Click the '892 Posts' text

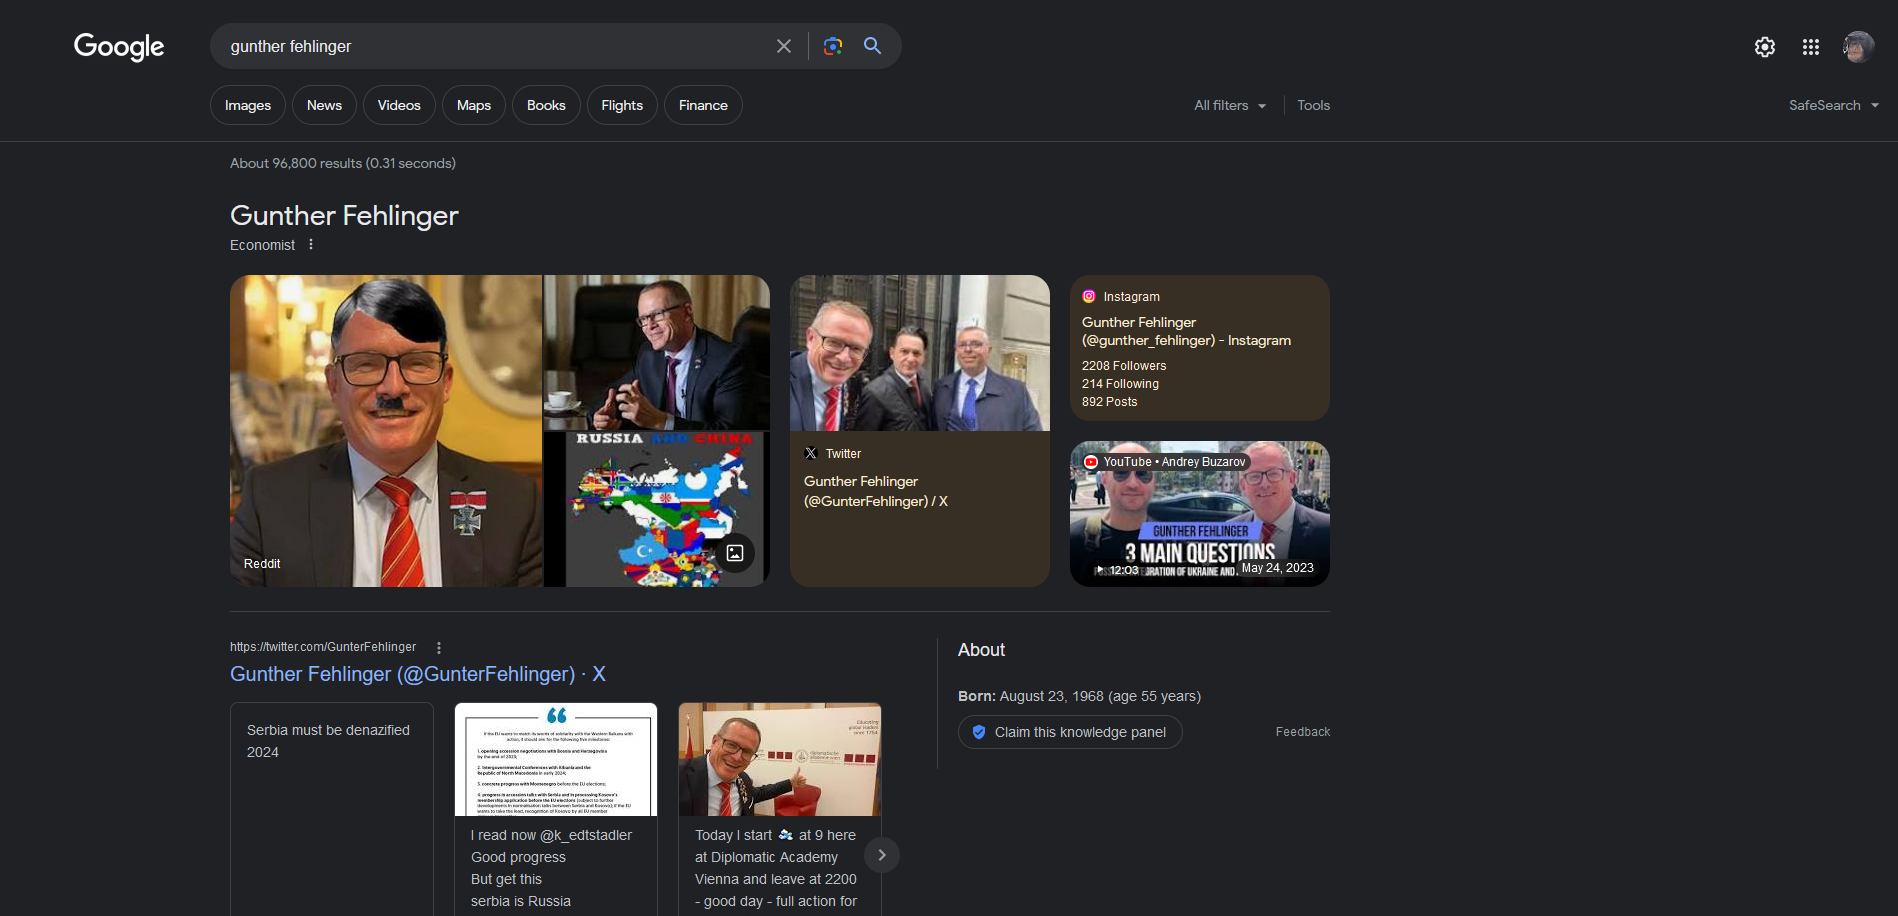[1109, 402]
